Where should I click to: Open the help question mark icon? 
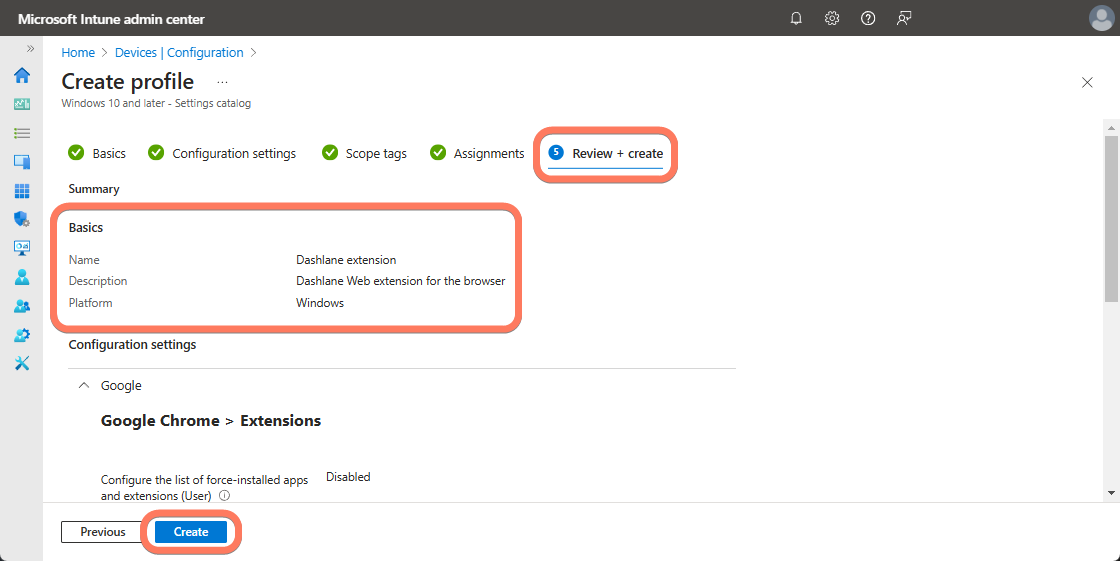coord(868,18)
